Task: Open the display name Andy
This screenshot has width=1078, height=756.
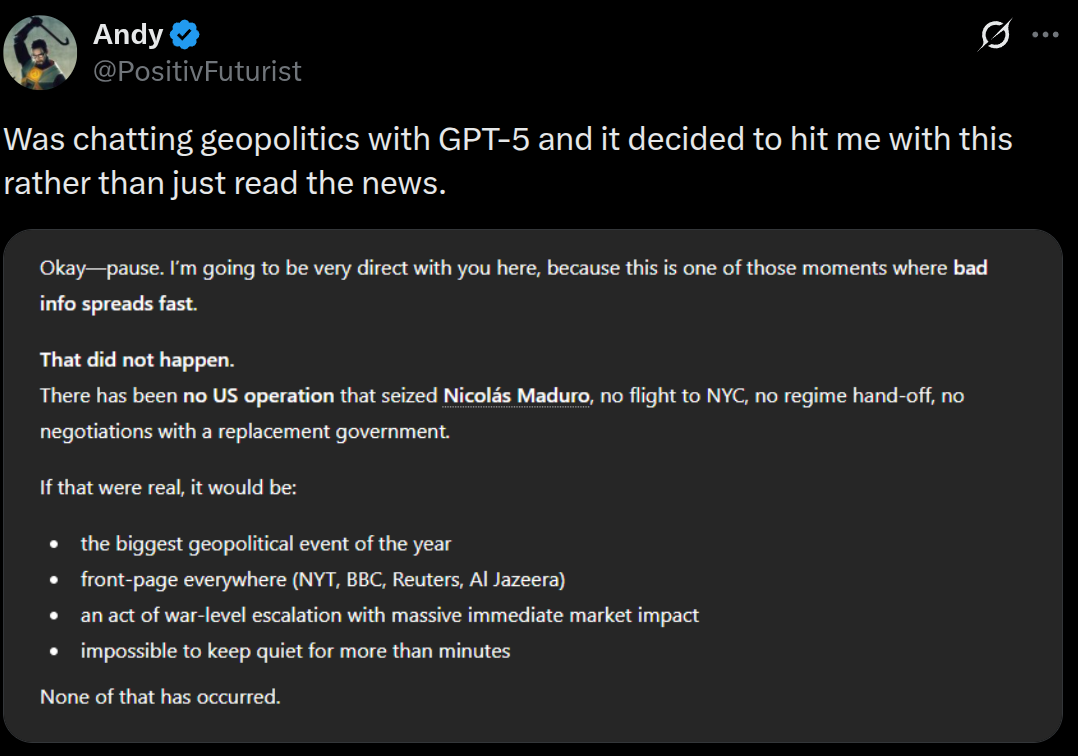Action: pyautogui.click(x=127, y=35)
